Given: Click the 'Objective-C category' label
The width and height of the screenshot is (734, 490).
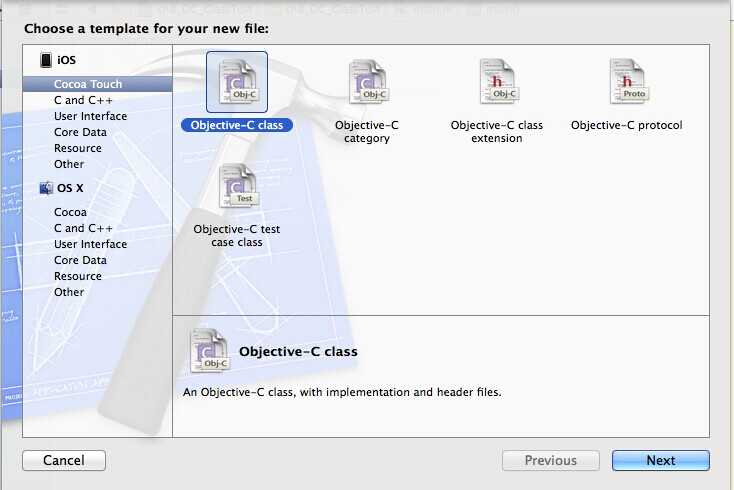Looking at the screenshot, I should (367, 132).
